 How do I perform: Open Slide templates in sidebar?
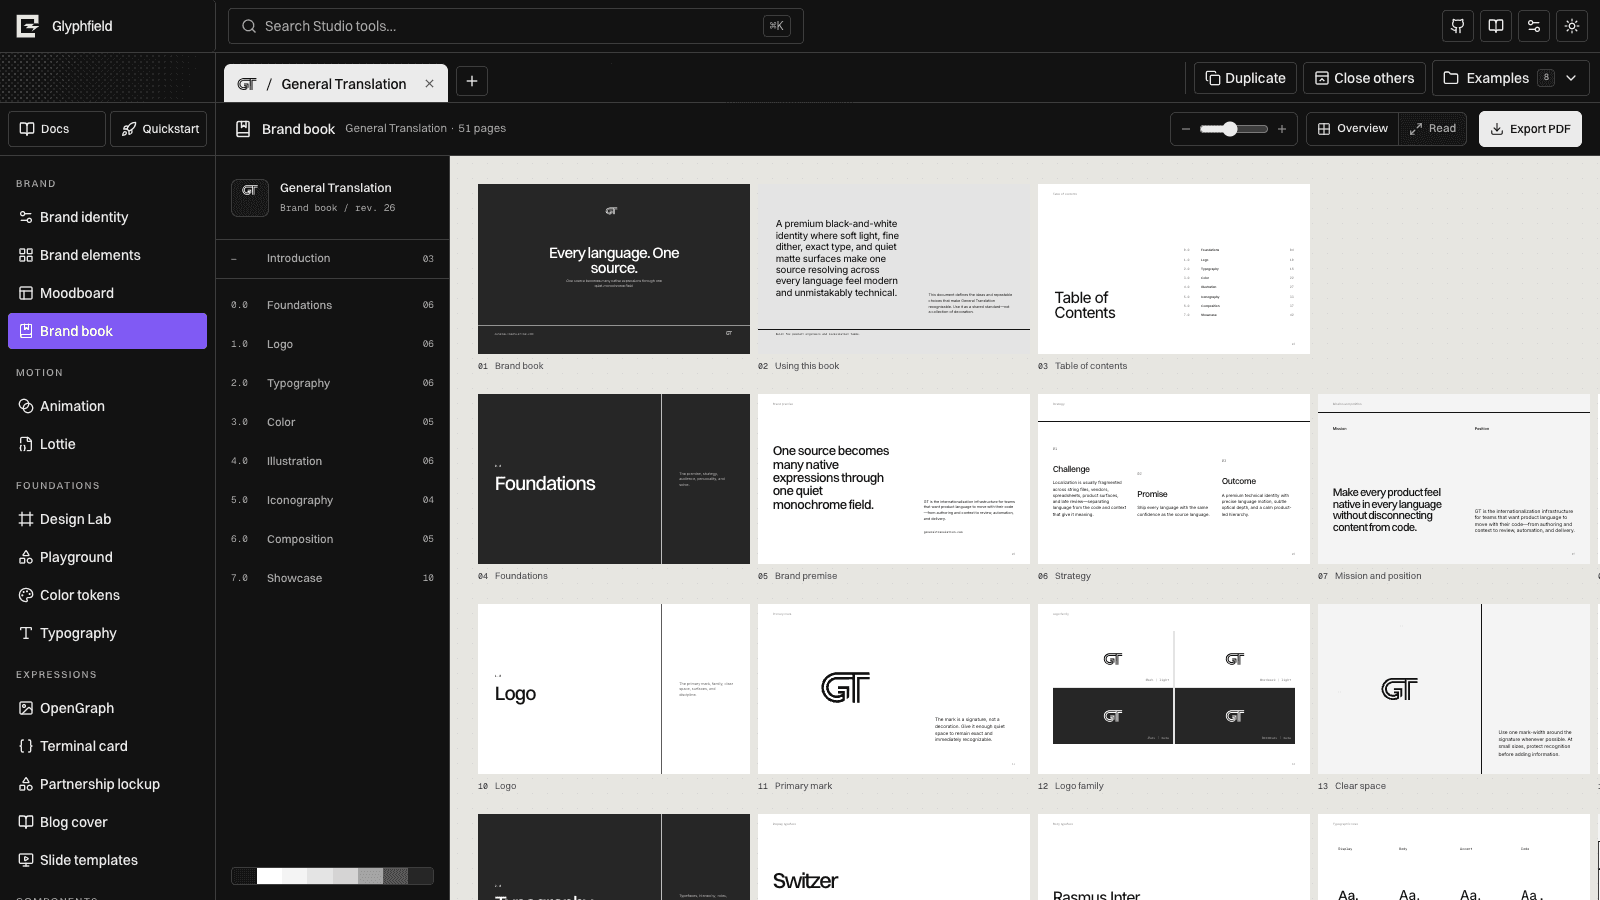coord(108,860)
